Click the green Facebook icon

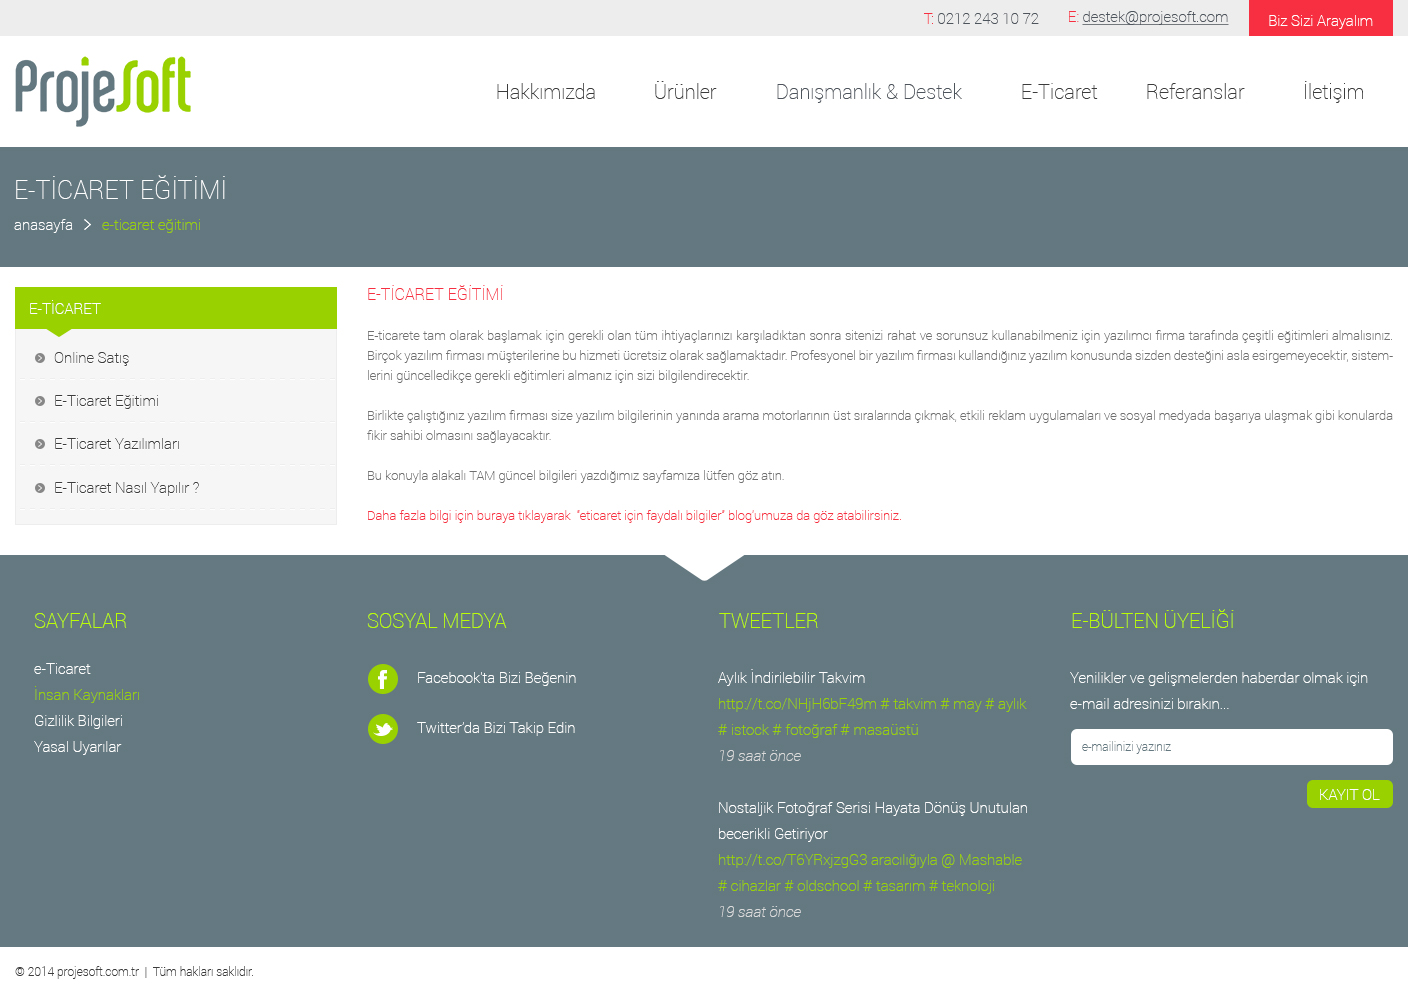382,679
